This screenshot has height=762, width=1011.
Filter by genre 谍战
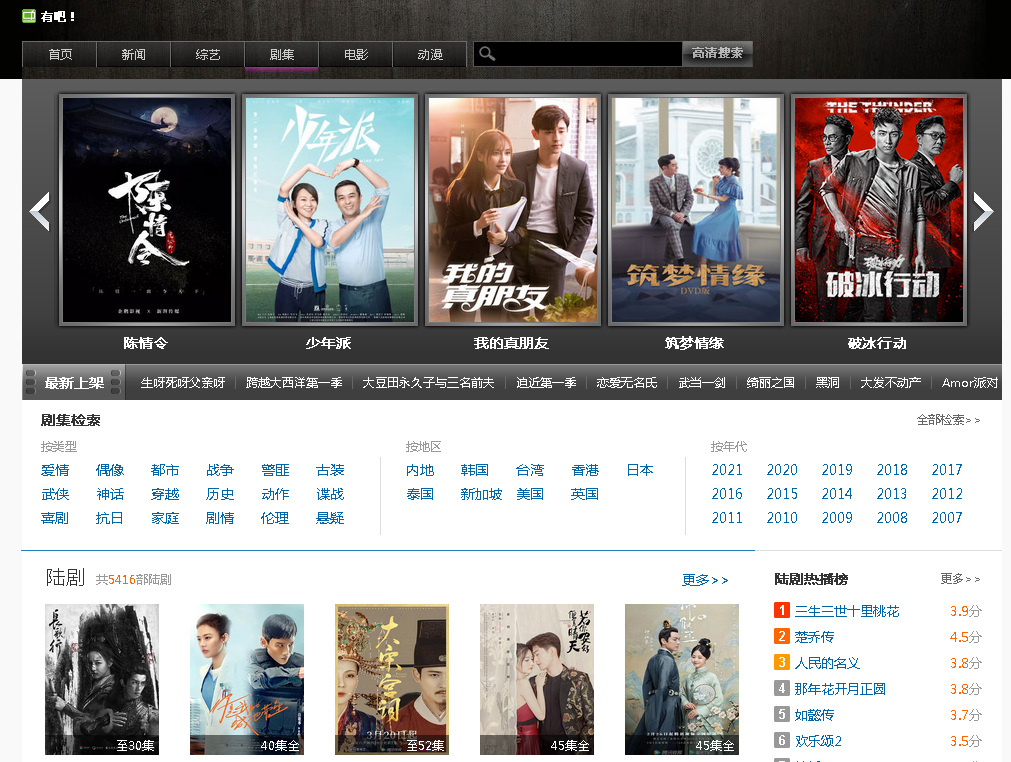click(x=330, y=494)
